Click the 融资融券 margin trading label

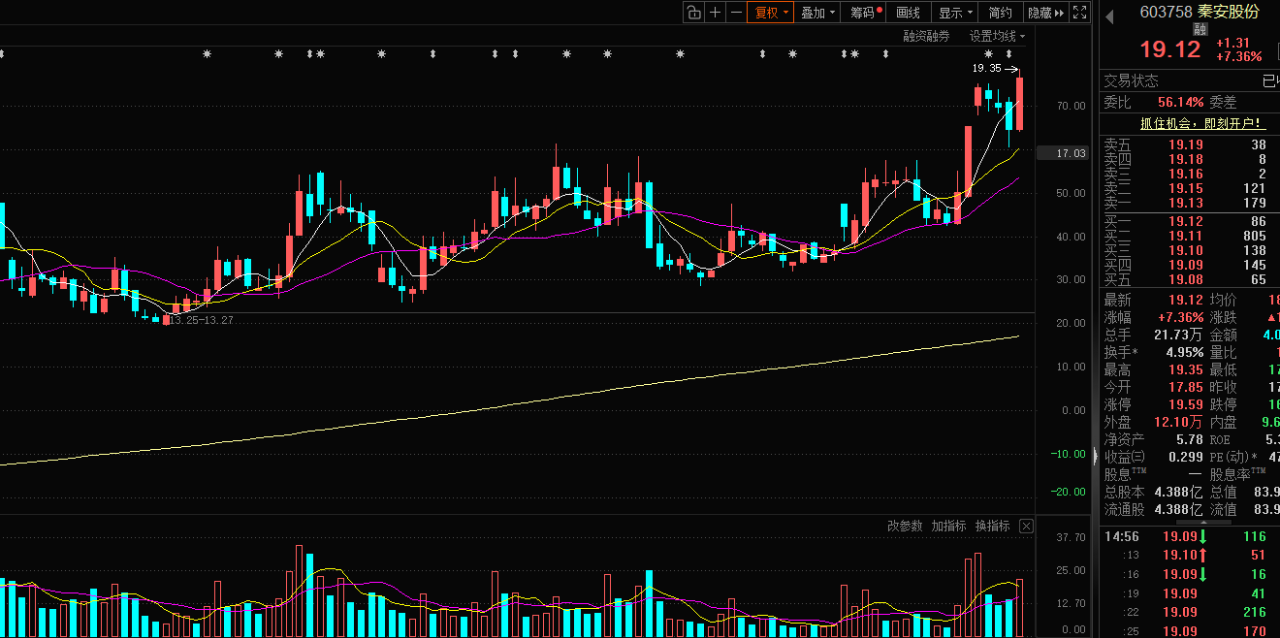click(926, 36)
